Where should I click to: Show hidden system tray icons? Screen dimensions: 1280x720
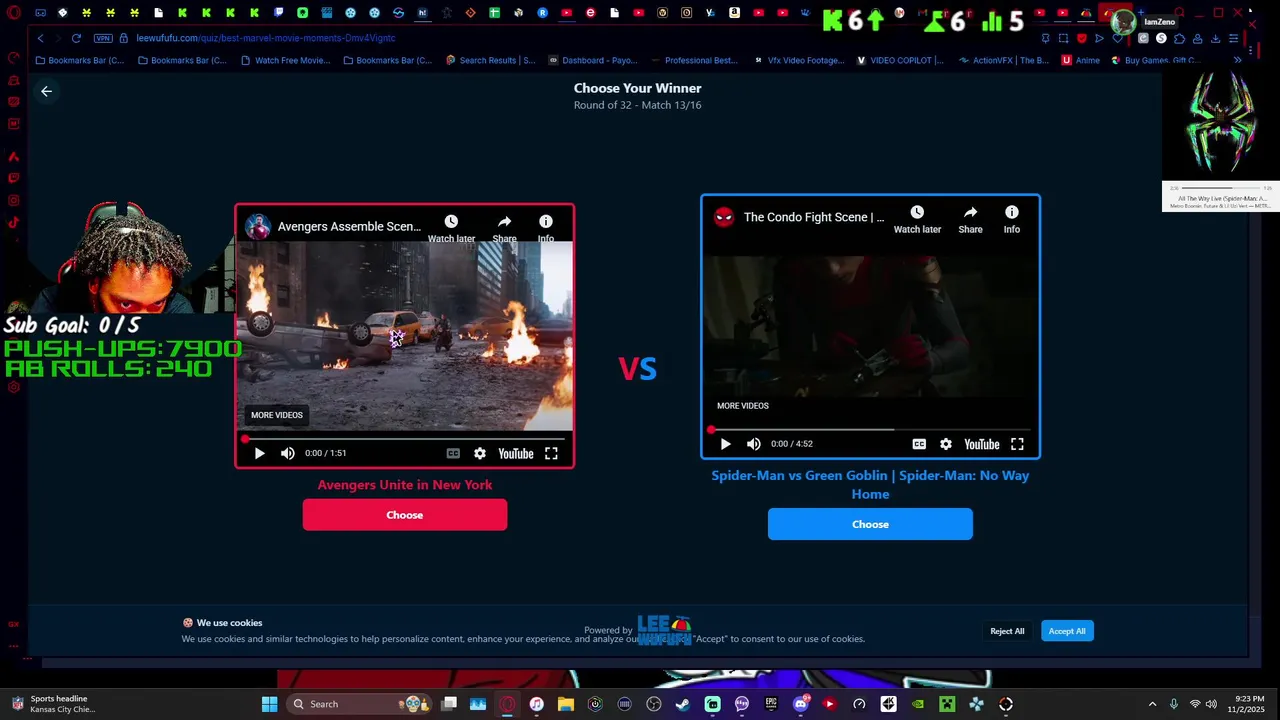click(1152, 704)
